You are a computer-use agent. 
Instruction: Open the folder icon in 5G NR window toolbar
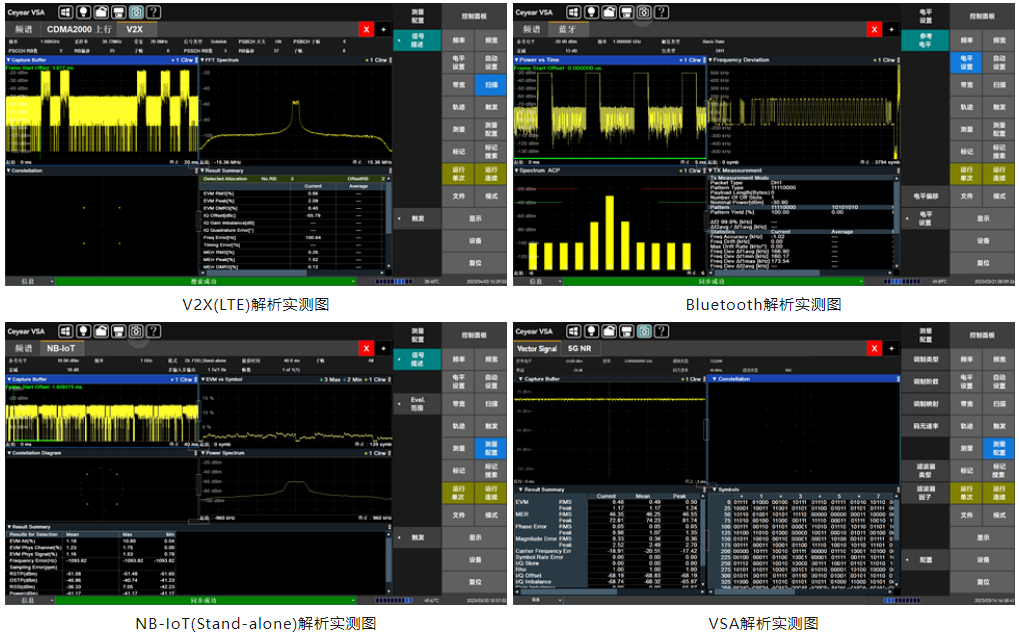609,331
